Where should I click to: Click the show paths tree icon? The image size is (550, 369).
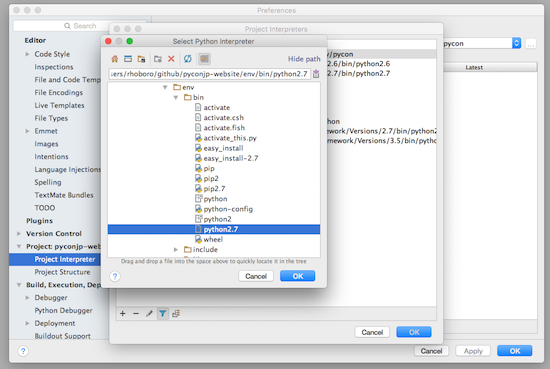coord(176,314)
